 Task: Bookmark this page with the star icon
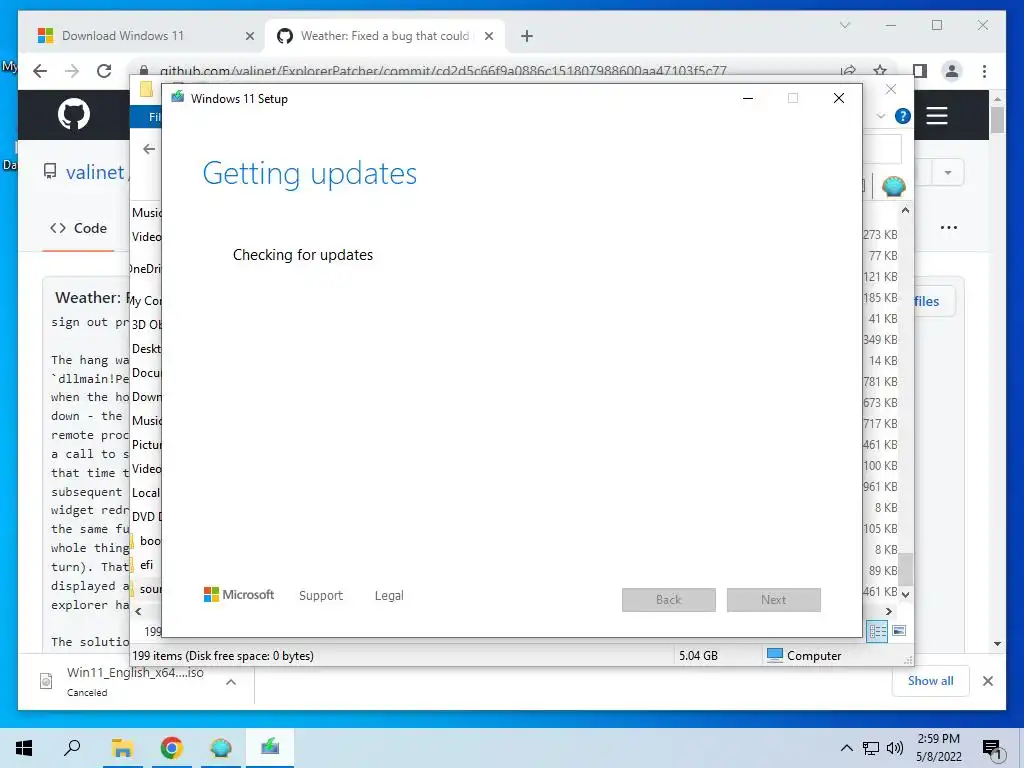(x=880, y=71)
